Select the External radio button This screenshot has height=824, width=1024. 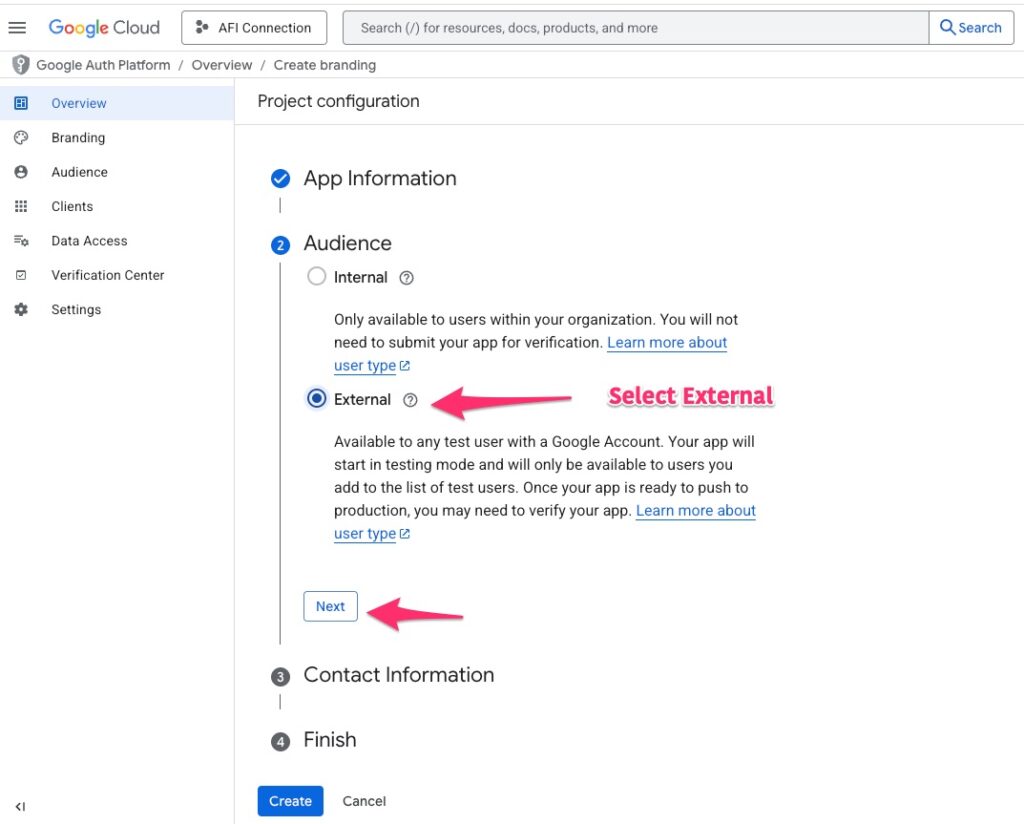[x=317, y=399]
